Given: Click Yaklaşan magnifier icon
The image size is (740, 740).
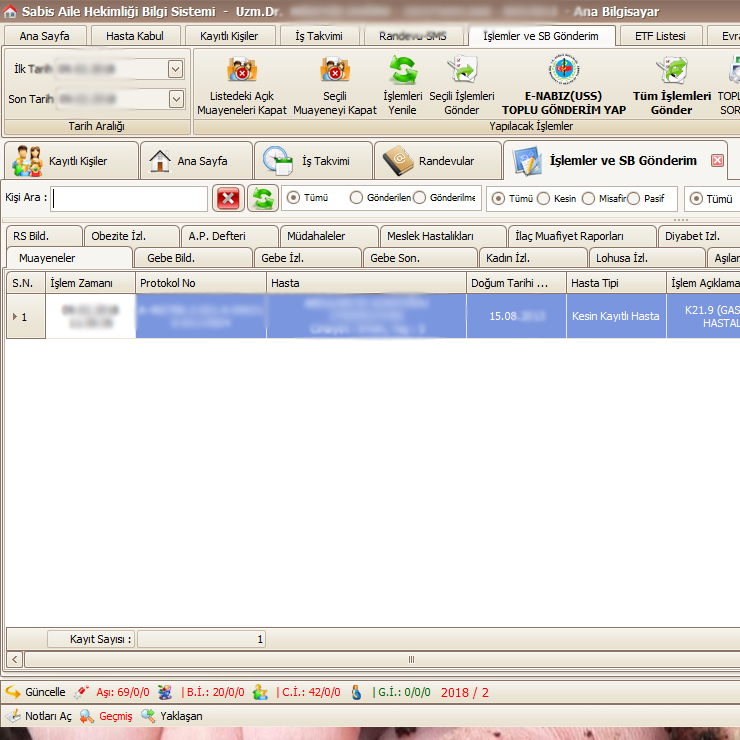Looking at the screenshot, I should (x=148, y=716).
